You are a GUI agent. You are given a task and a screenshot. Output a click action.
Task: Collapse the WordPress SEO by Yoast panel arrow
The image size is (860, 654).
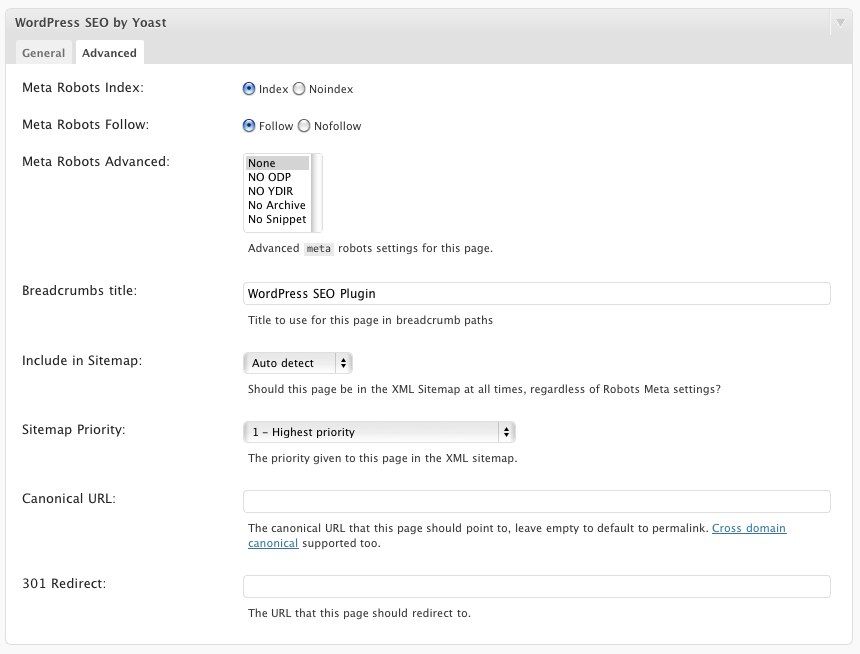point(840,23)
